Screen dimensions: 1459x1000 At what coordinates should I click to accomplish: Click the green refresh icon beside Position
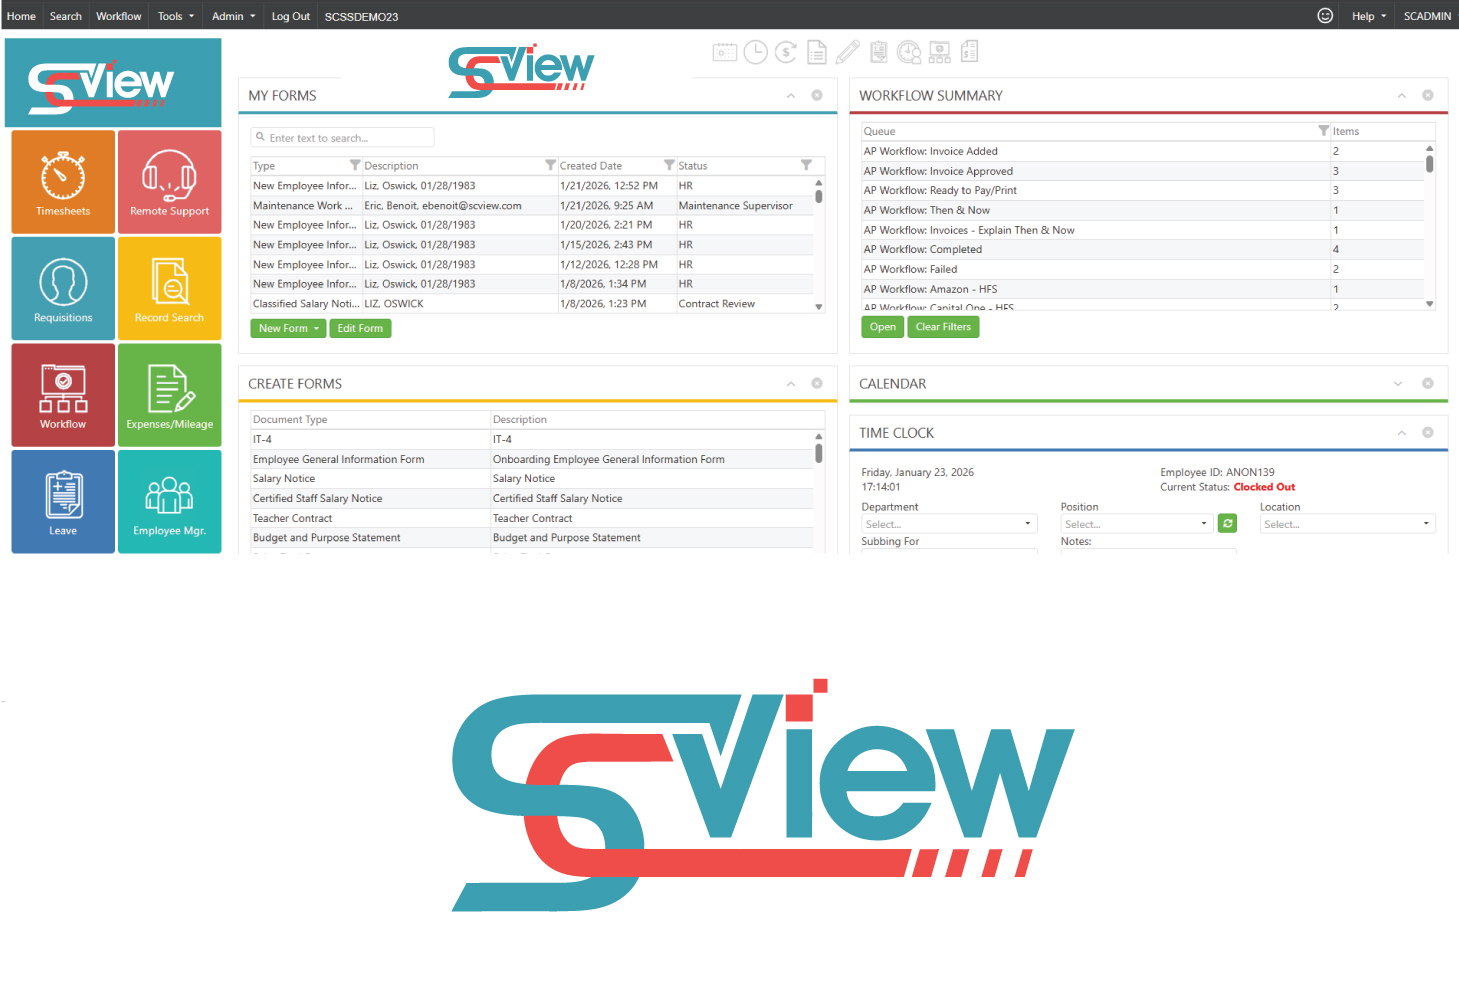(x=1228, y=523)
